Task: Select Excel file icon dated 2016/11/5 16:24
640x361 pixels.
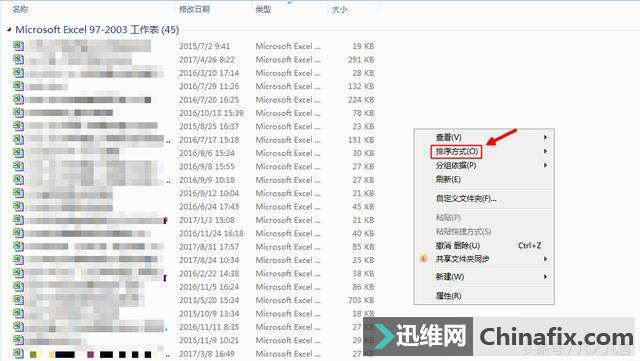Action: [x=18, y=287]
